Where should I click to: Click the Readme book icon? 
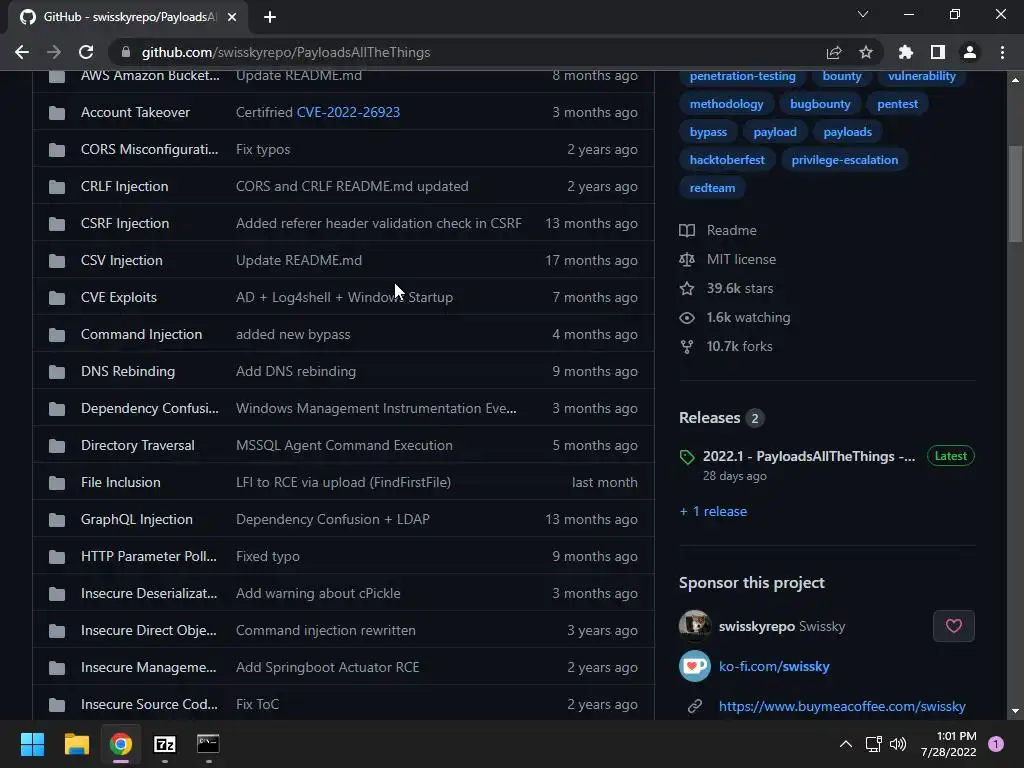tap(687, 231)
